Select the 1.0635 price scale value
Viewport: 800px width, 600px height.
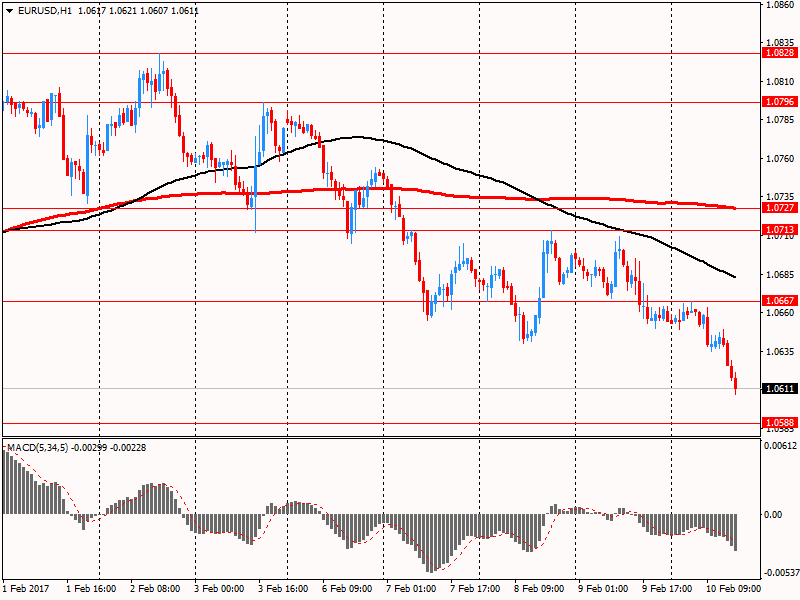[780, 351]
